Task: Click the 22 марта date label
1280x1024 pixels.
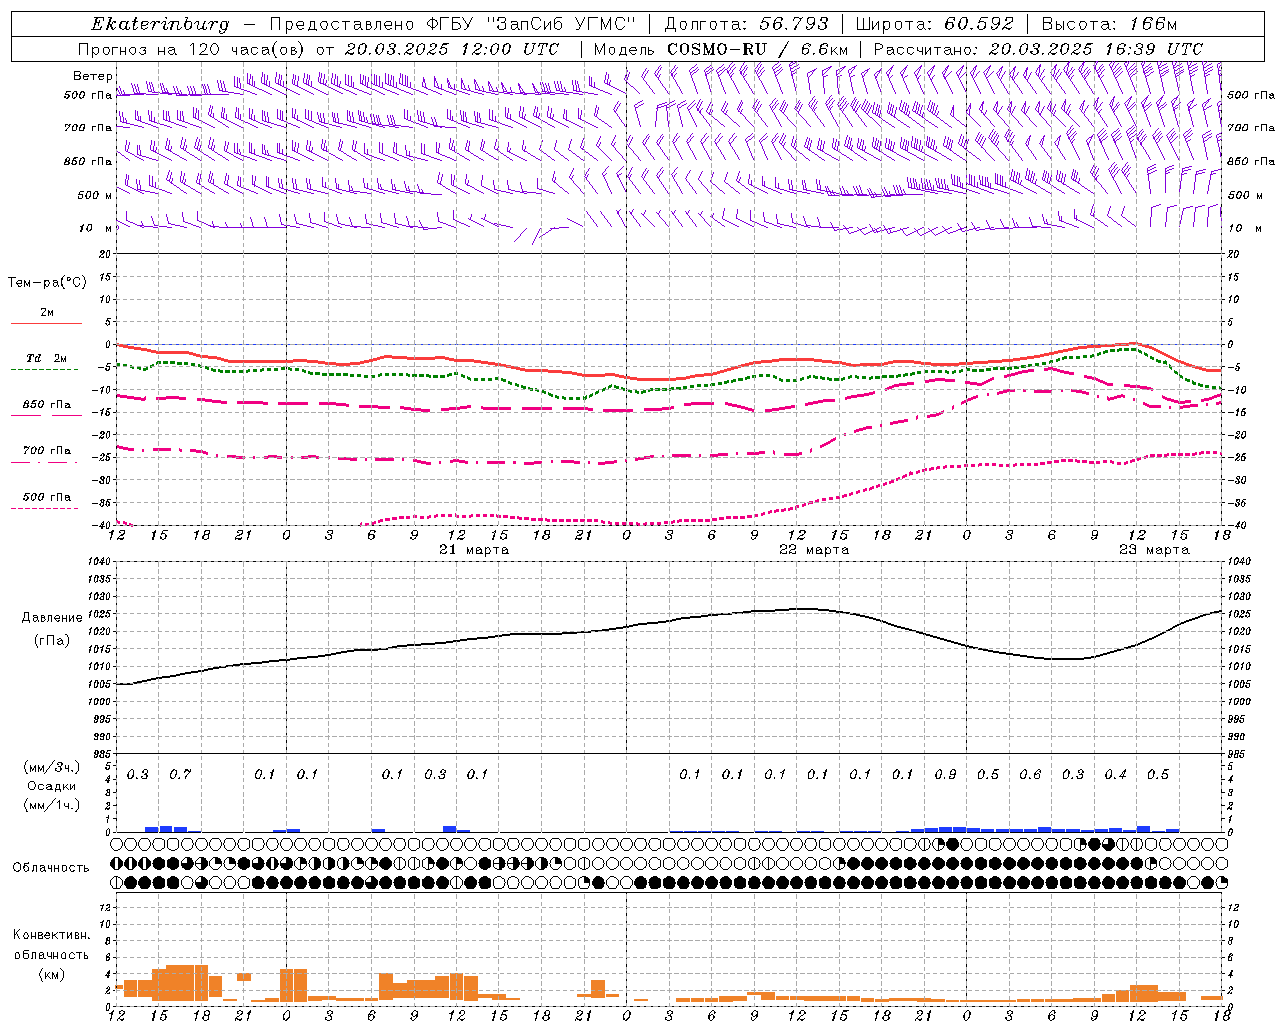Action: (x=814, y=550)
